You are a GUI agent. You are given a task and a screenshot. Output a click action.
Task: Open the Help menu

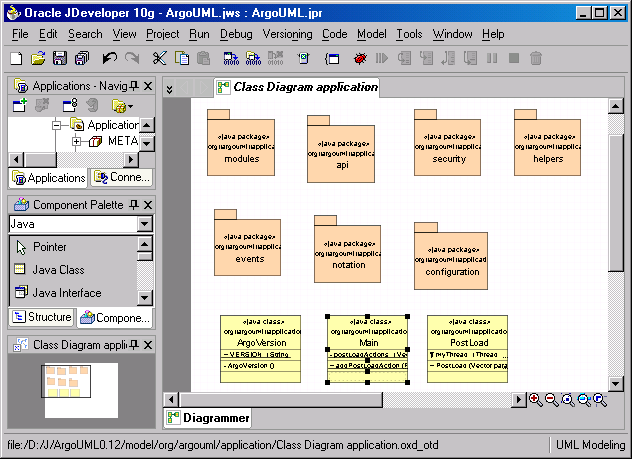493,34
